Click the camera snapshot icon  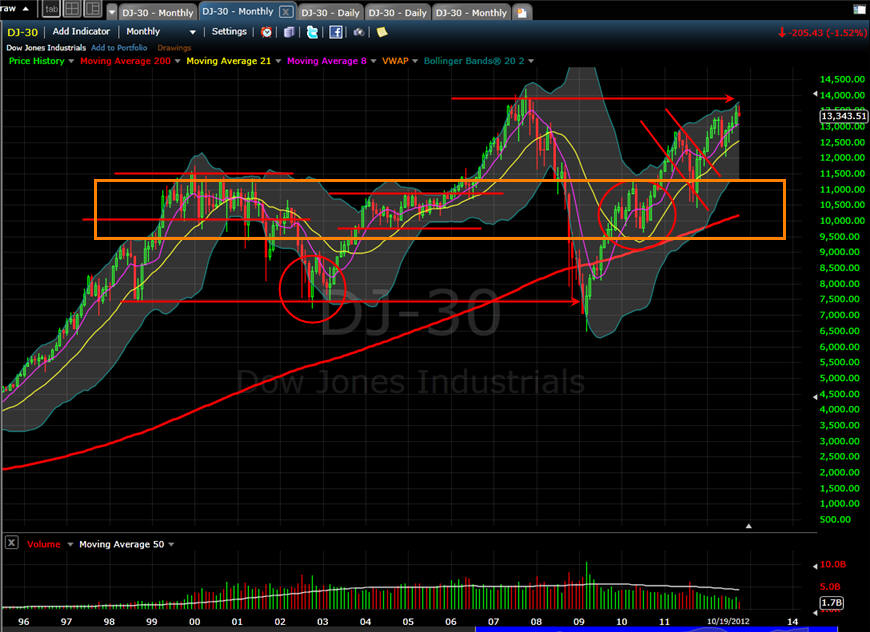(x=359, y=32)
